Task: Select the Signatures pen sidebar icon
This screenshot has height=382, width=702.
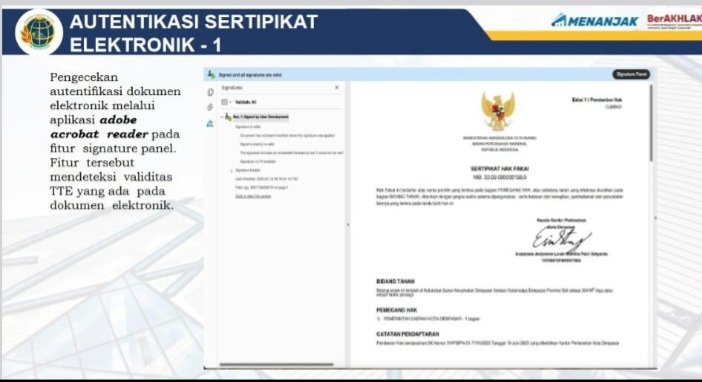Action: pos(210,124)
